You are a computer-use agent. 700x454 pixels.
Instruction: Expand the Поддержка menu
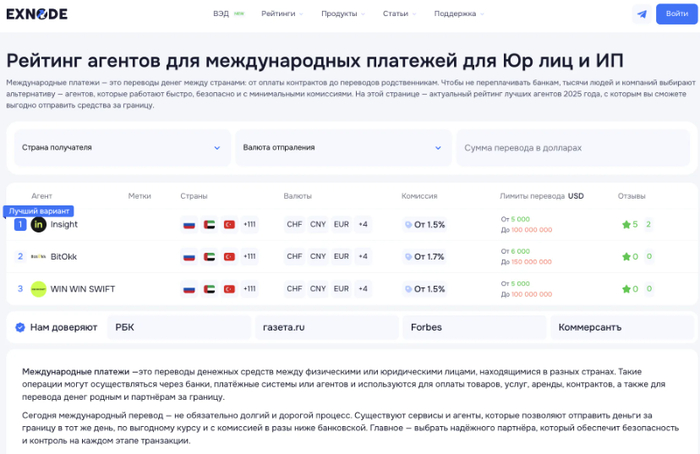(x=459, y=14)
